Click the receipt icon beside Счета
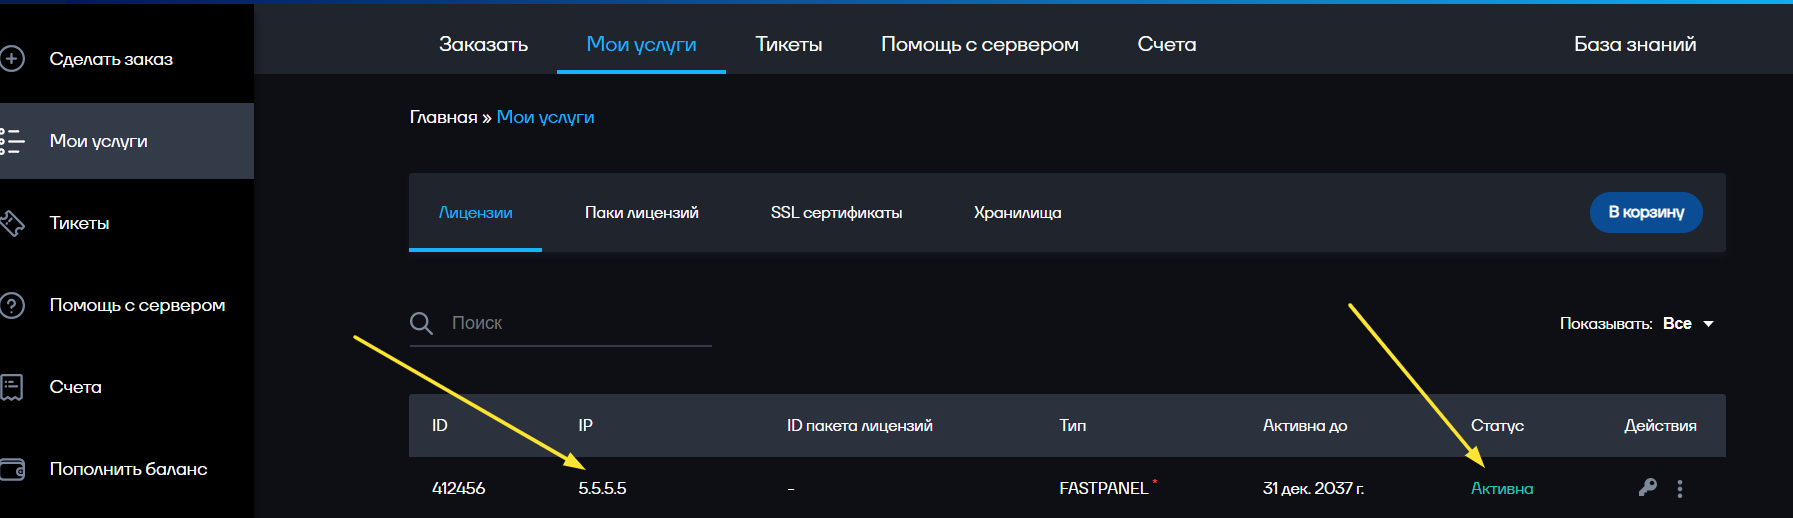Screen dimensions: 1793x518 coord(11,387)
